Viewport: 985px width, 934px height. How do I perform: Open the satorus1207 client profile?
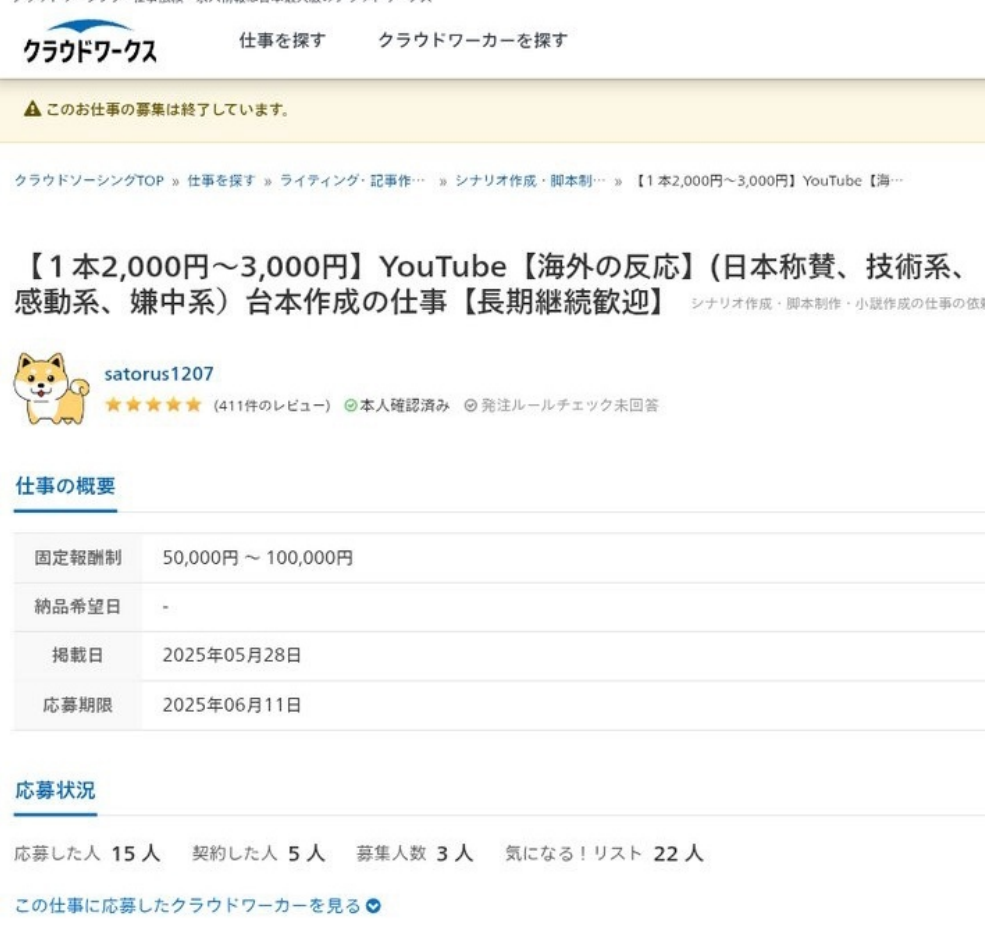(158, 374)
